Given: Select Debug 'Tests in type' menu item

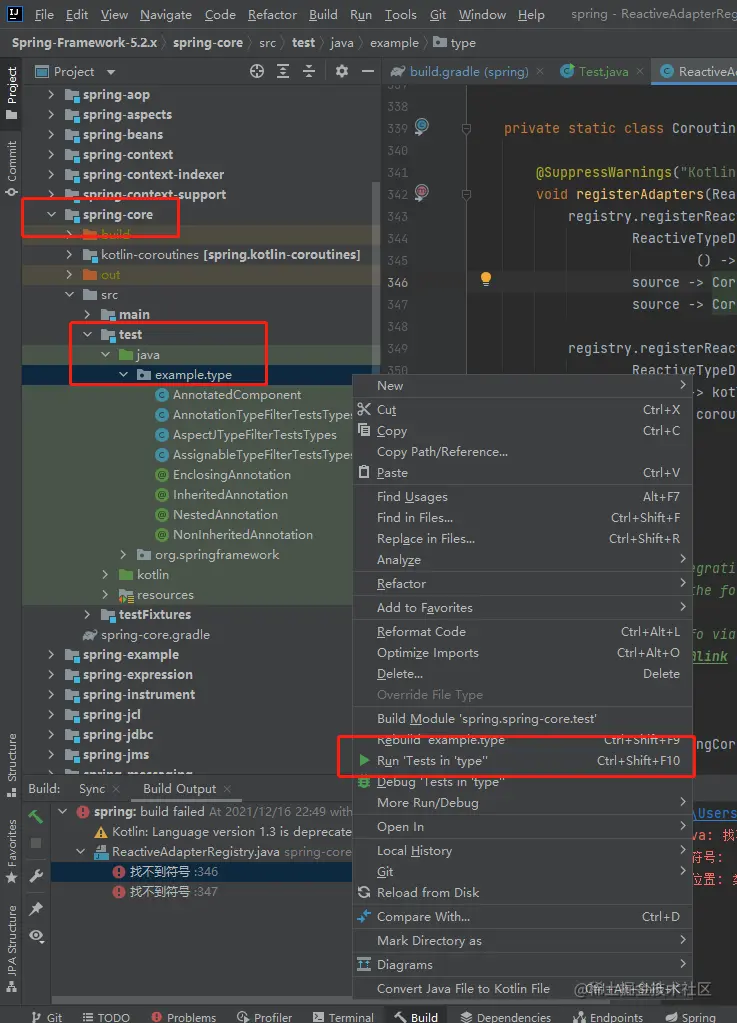Looking at the screenshot, I should pyautogui.click(x=522, y=782).
